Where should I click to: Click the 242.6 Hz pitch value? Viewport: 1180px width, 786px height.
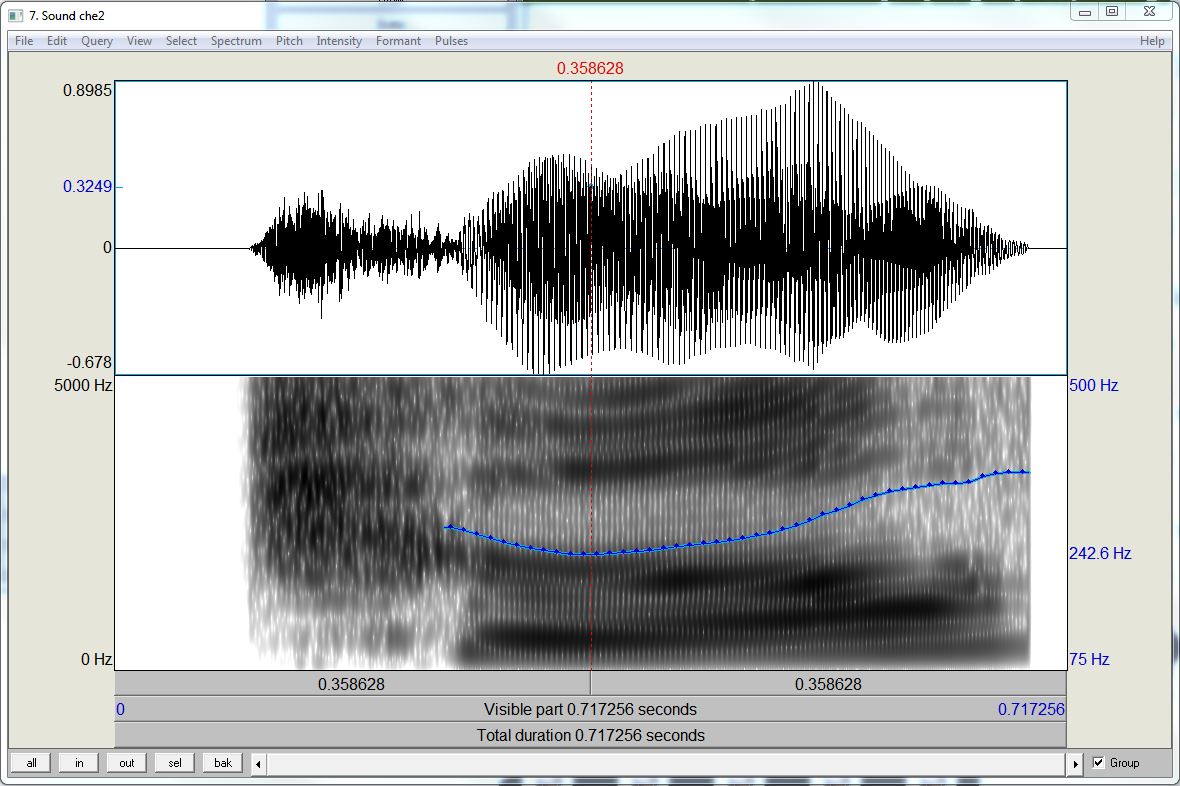[1099, 553]
